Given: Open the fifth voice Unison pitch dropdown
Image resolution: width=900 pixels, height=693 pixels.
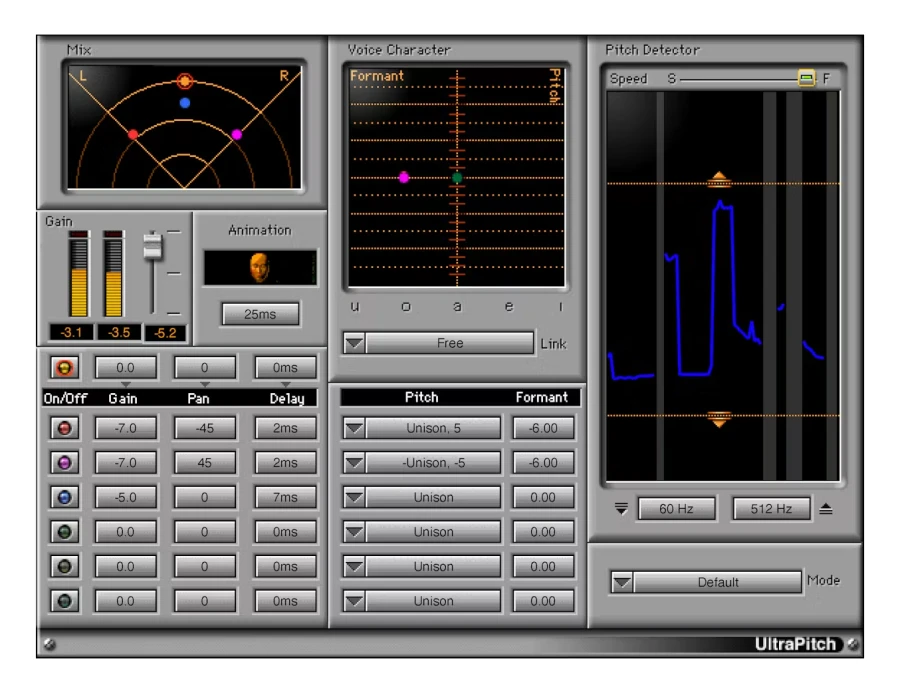Looking at the screenshot, I should tap(354, 567).
